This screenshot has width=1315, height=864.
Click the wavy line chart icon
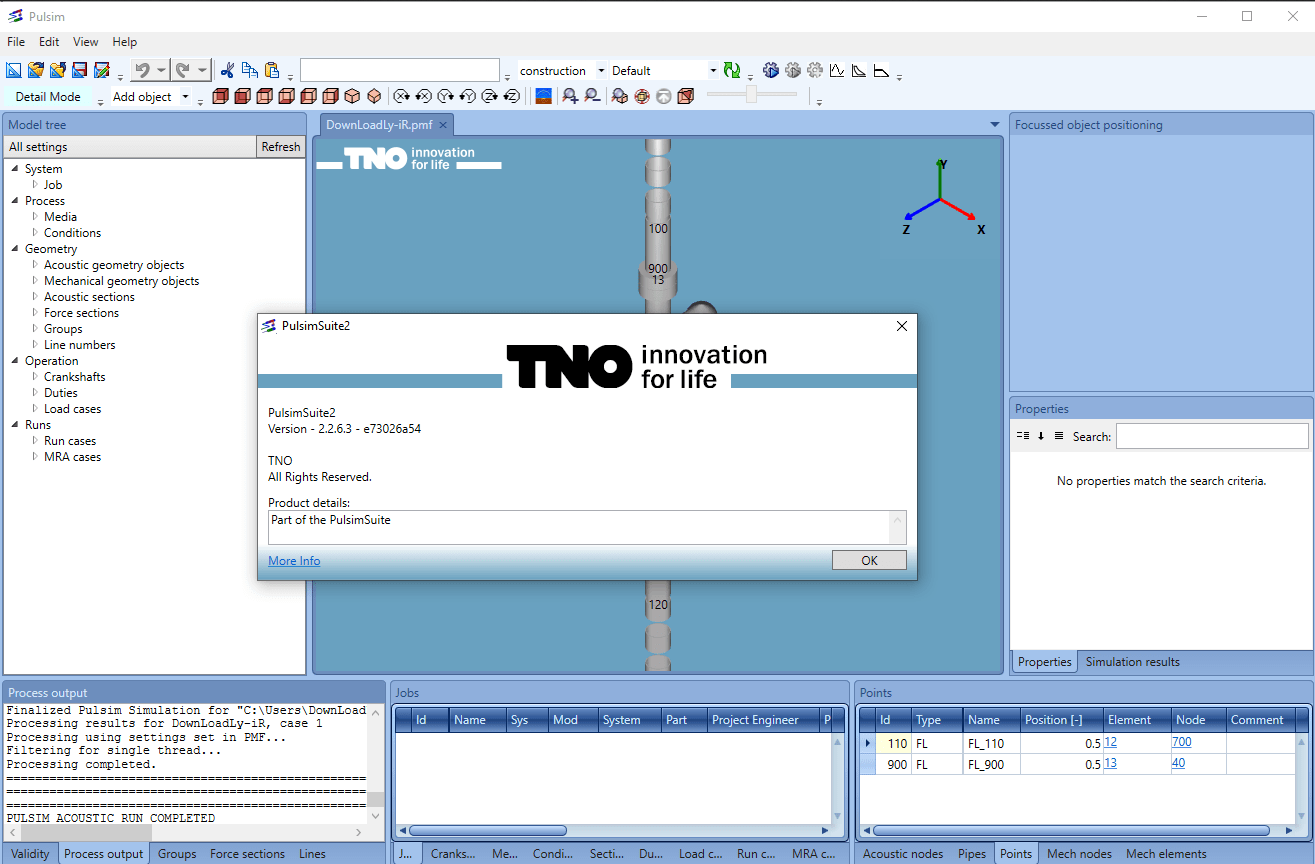pyautogui.click(x=837, y=70)
